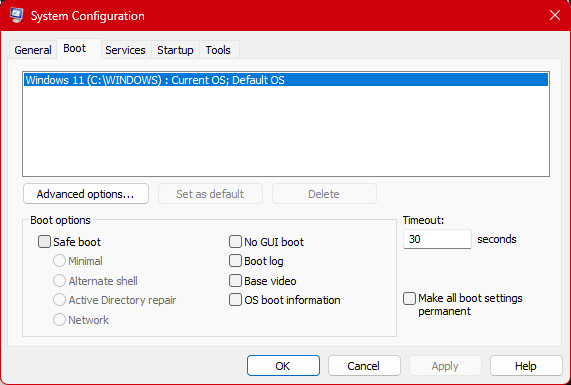Image resolution: width=571 pixels, height=385 pixels.
Task: Select the Network safe boot option
Action: pos(59,320)
